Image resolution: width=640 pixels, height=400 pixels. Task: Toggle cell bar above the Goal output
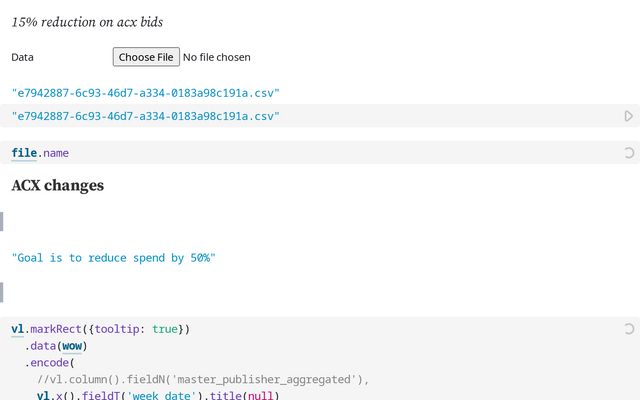tap(2, 221)
